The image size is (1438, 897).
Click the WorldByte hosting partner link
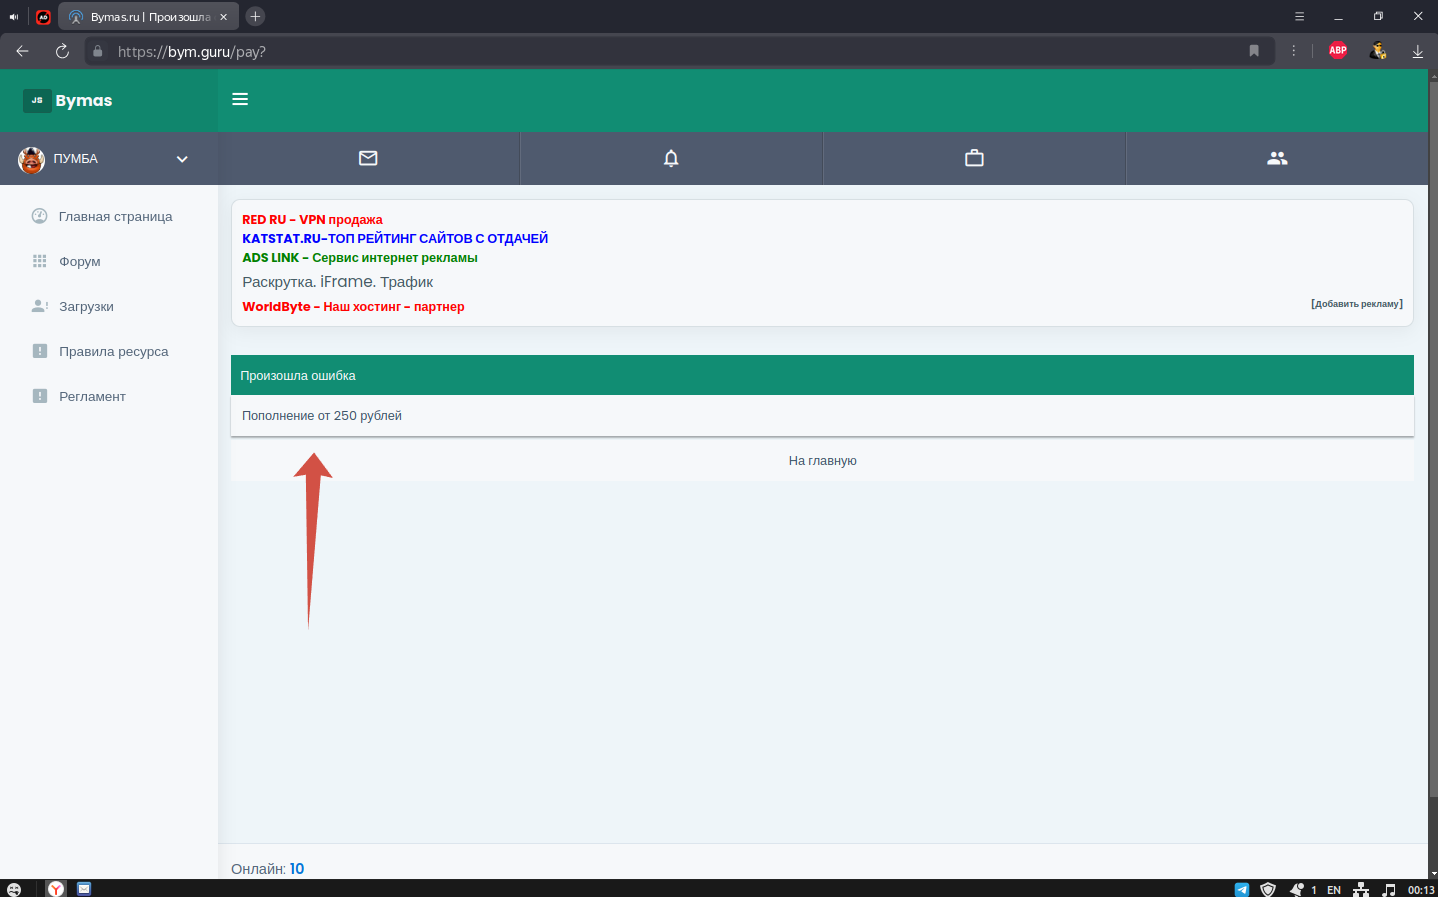click(353, 307)
